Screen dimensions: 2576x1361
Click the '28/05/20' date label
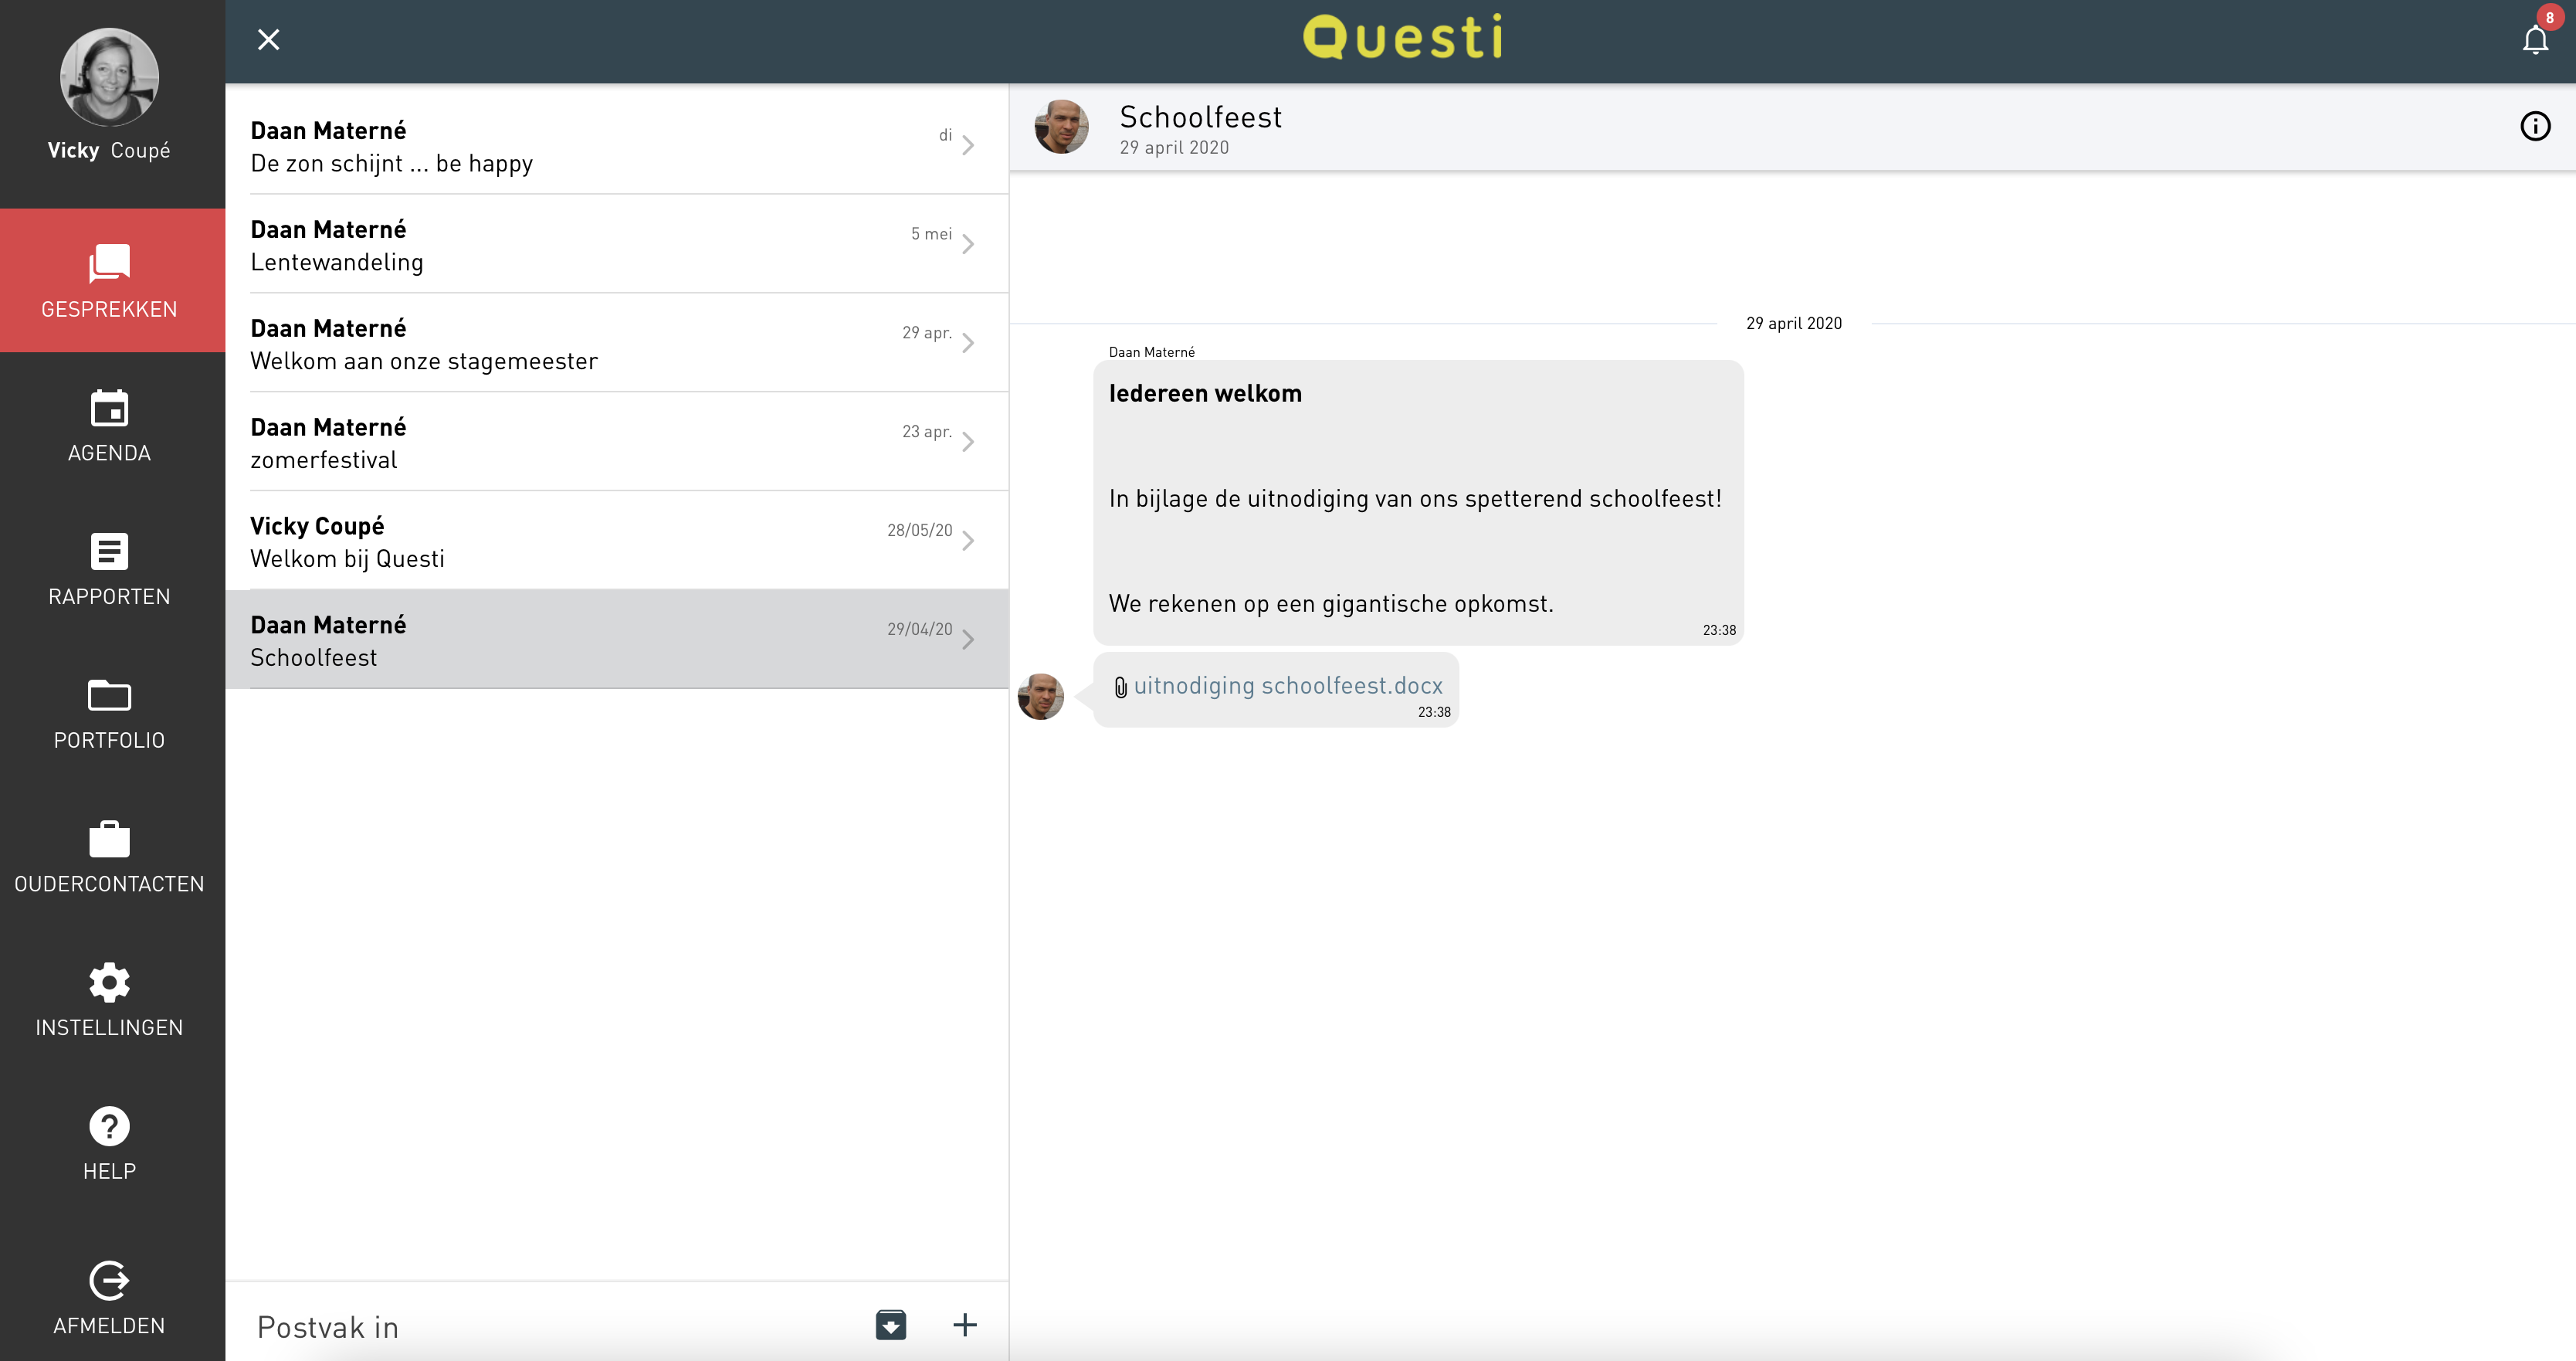(x=919, y=530)
